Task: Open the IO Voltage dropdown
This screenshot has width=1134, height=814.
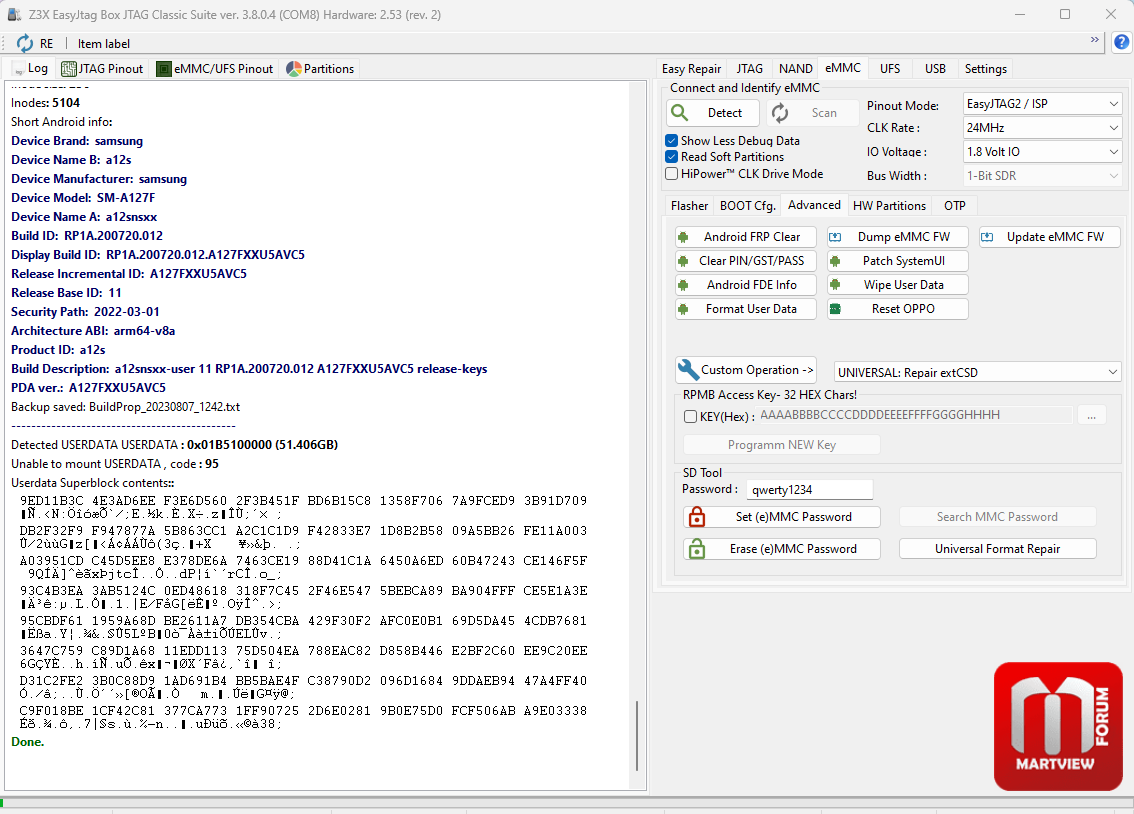Action: click(x=1042, y=152)
